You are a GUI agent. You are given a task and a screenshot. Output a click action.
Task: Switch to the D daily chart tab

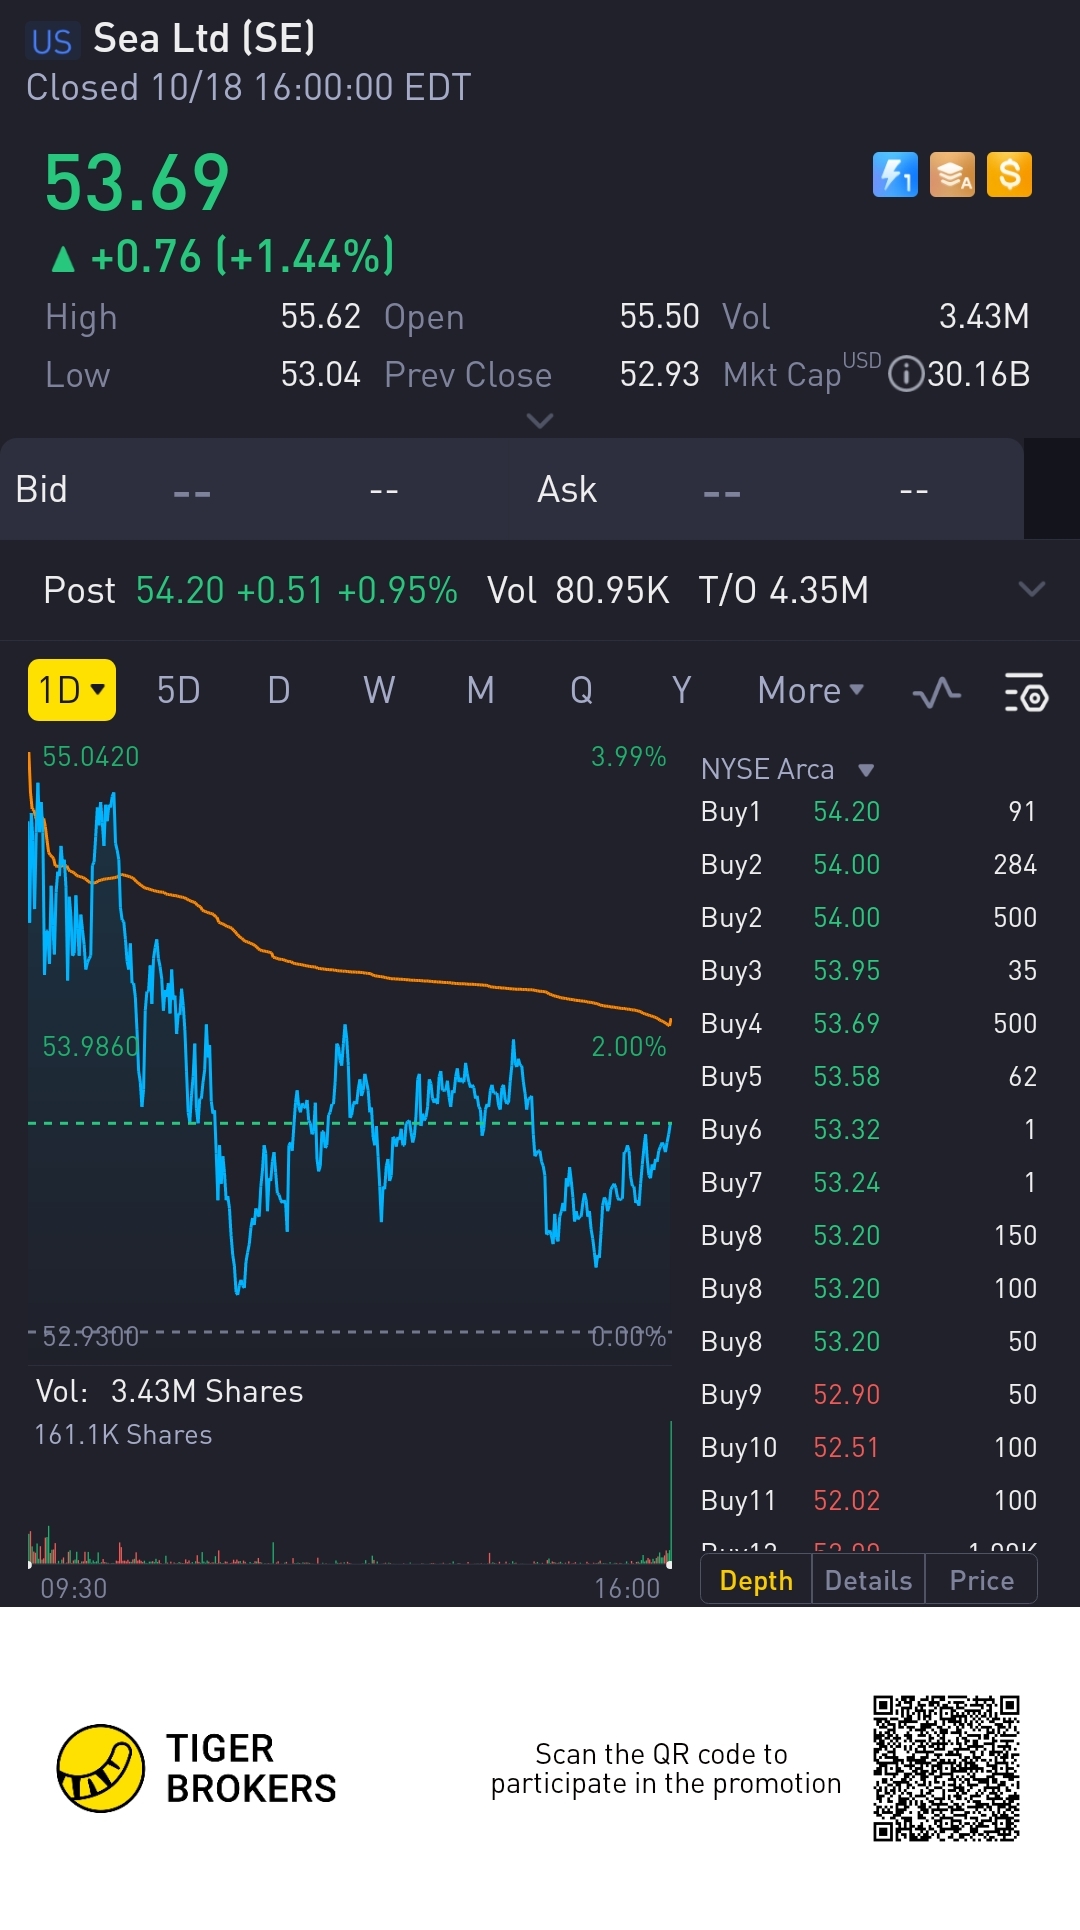279,690
